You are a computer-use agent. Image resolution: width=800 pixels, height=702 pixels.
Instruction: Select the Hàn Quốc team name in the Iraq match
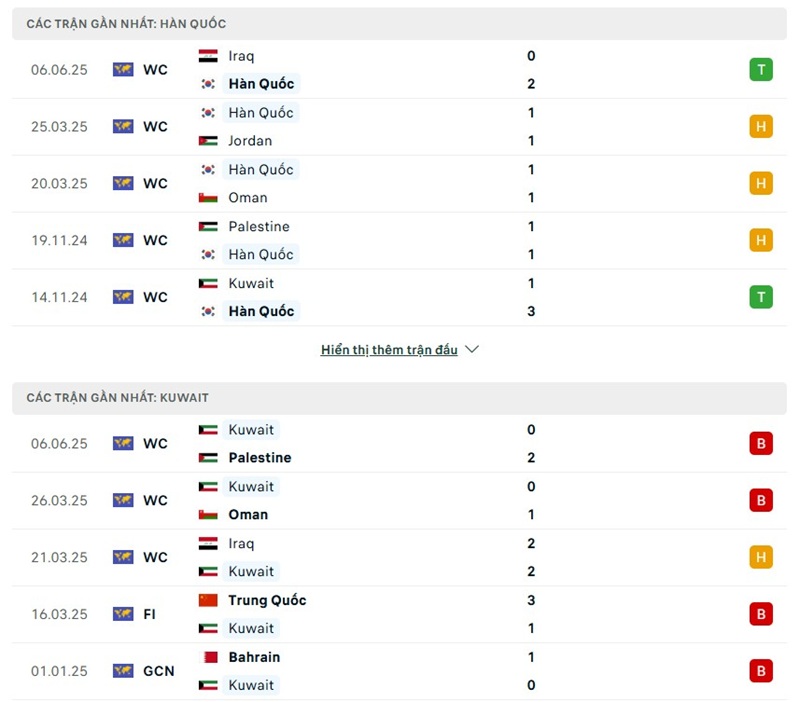pyautogui.click(x=262, y=84)
